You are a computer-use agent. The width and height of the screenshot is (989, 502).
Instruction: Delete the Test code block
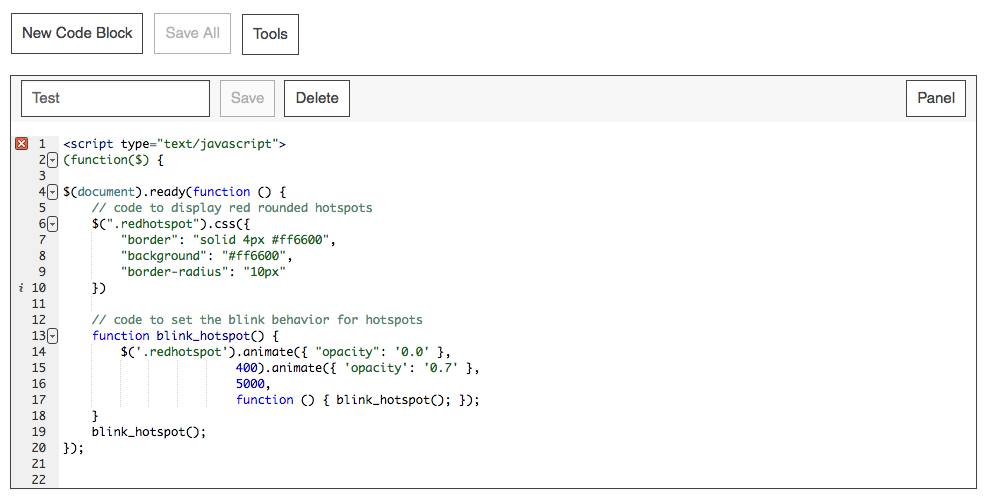[x=317, y=98]
